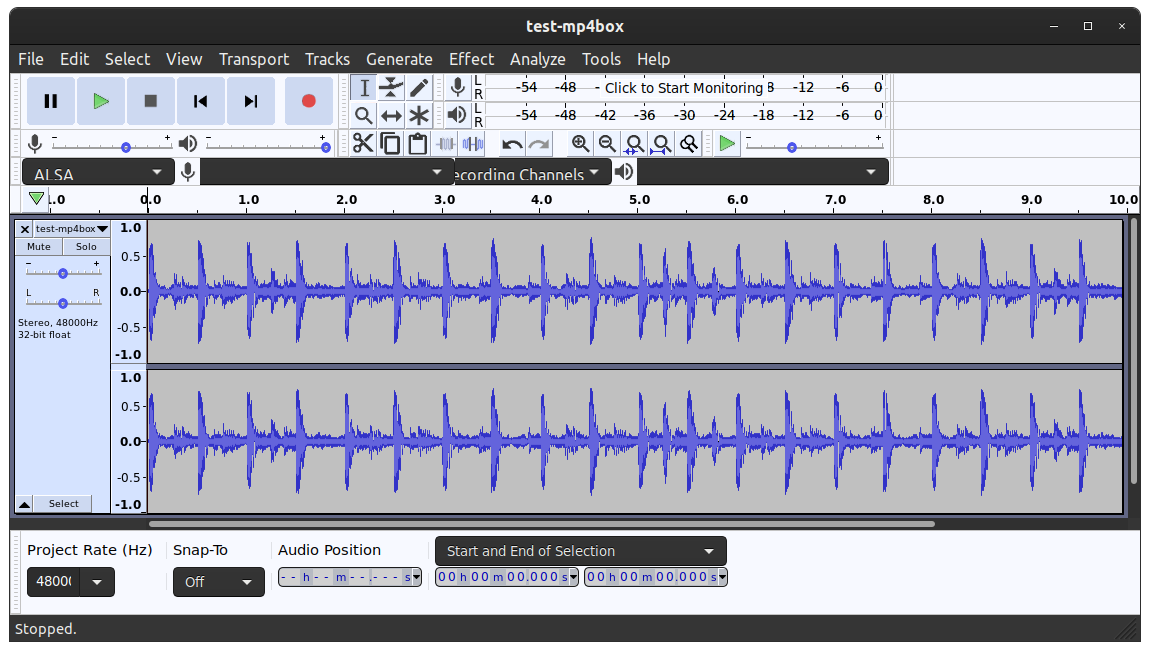
Task: Open Start and End of Selection dropdown
Action: pyautogui.click(x=581, y=551)
